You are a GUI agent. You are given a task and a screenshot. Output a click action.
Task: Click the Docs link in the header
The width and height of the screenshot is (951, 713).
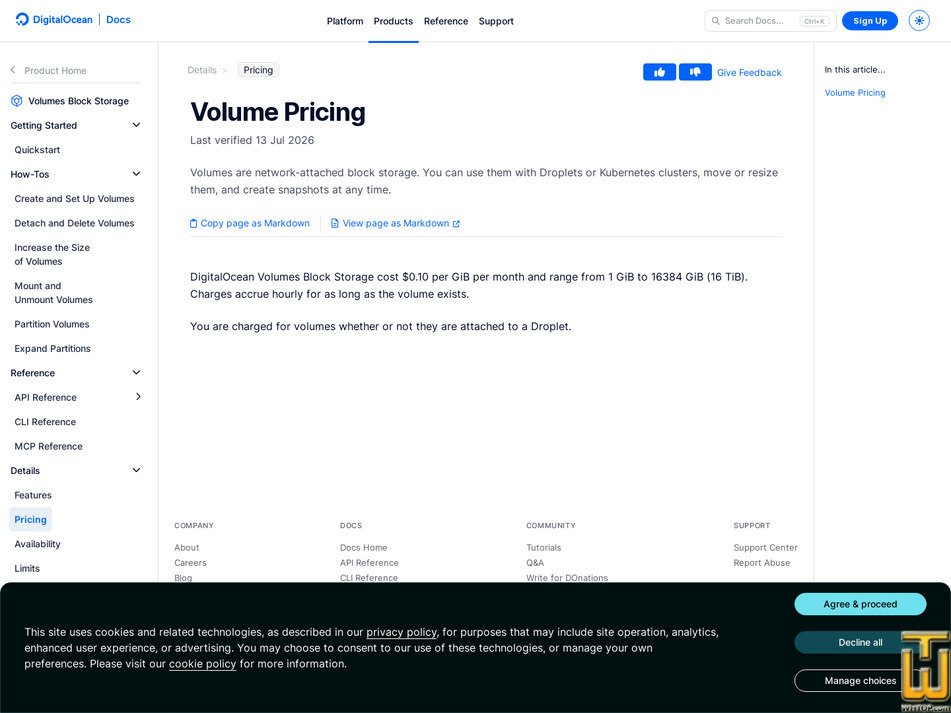(118, 19)
